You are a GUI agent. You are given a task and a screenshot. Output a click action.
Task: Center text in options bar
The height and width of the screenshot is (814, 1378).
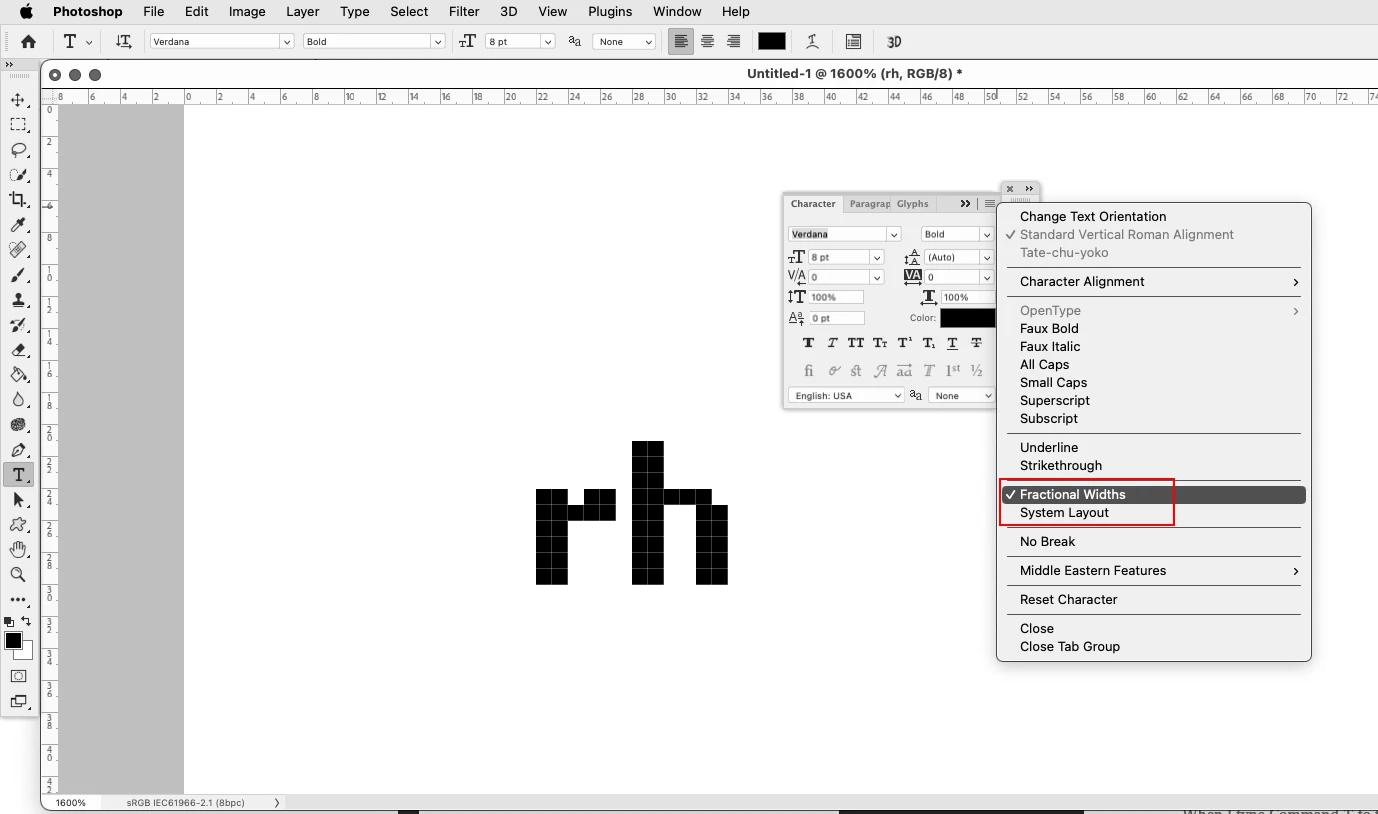tap(707, 41)
